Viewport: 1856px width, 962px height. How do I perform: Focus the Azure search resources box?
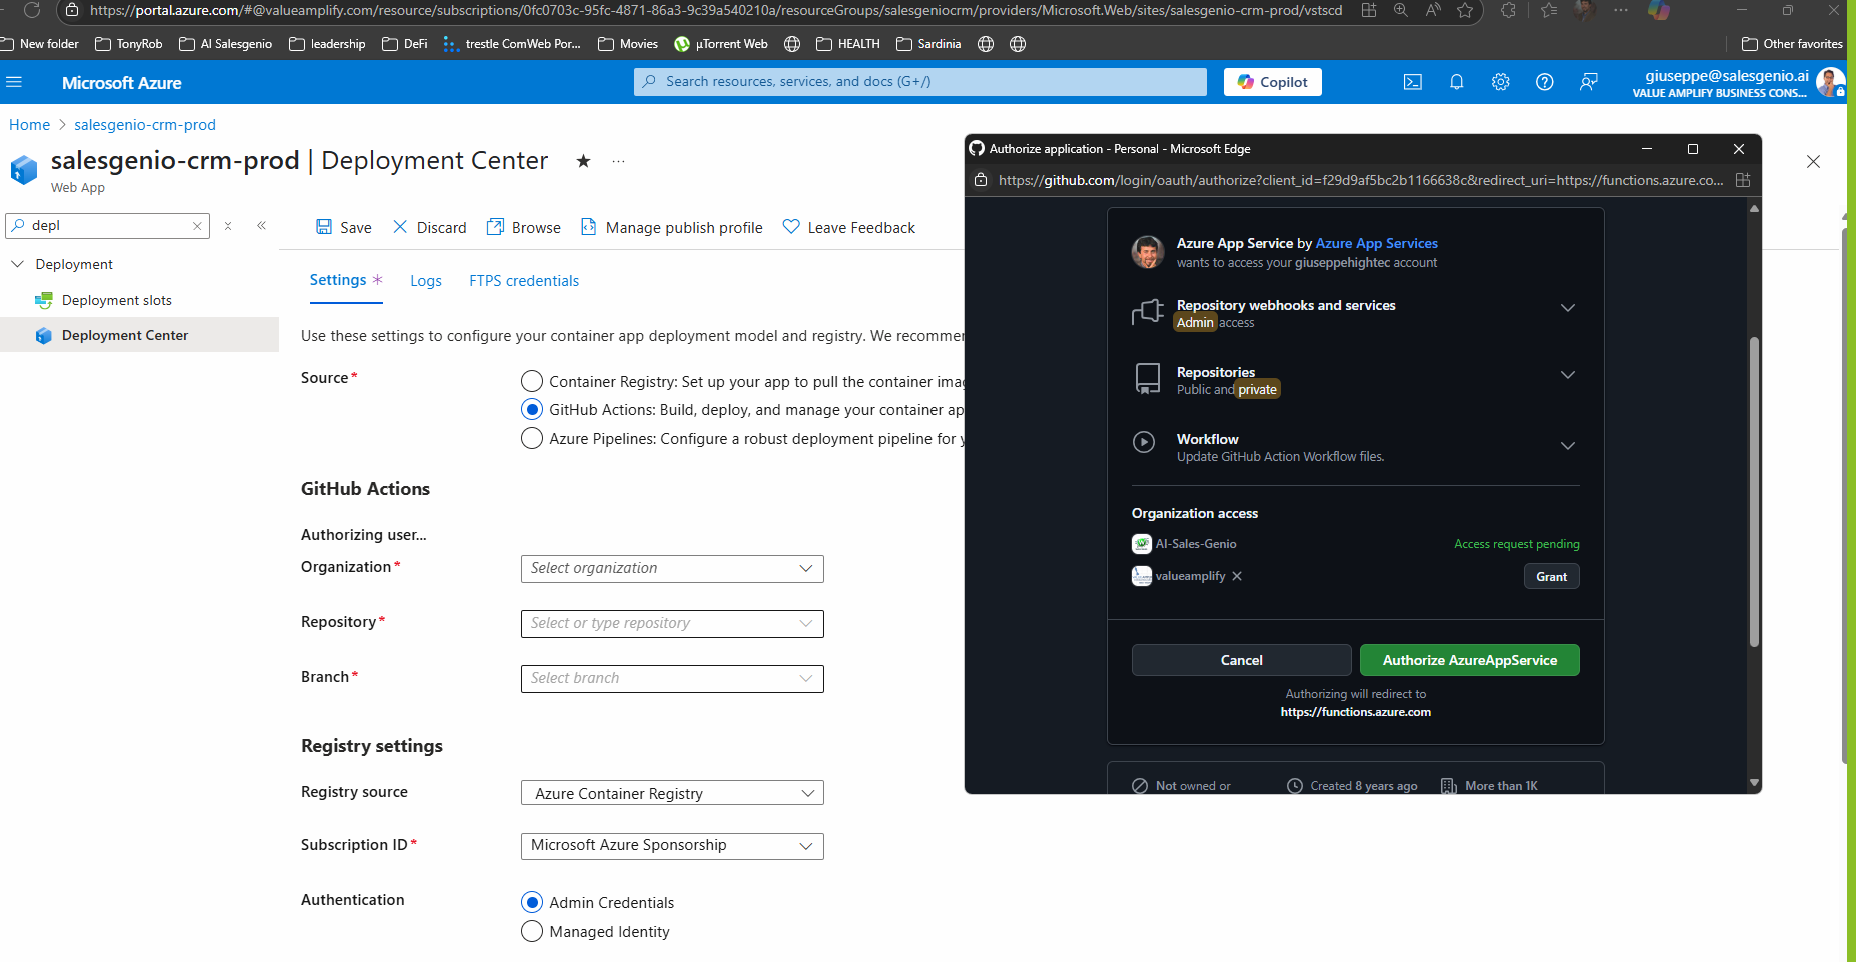pos(920,82)
